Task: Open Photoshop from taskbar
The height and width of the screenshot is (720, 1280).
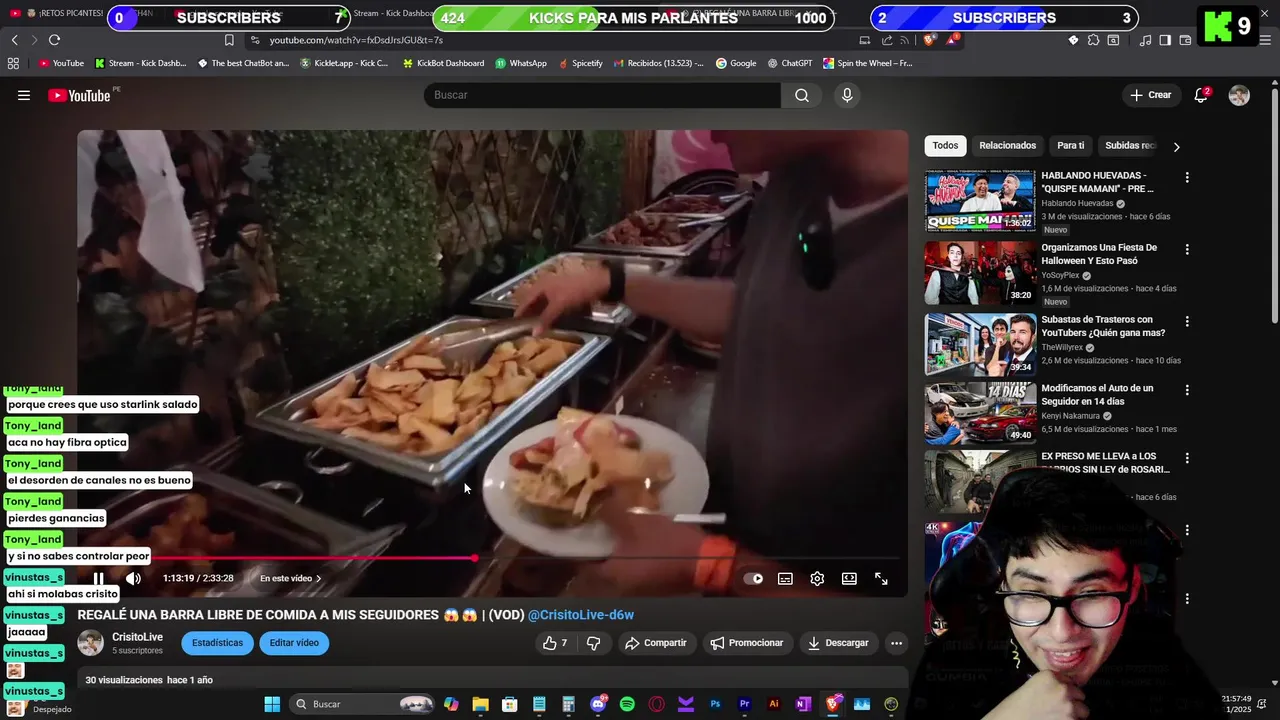Action: [x=715, y=704]
